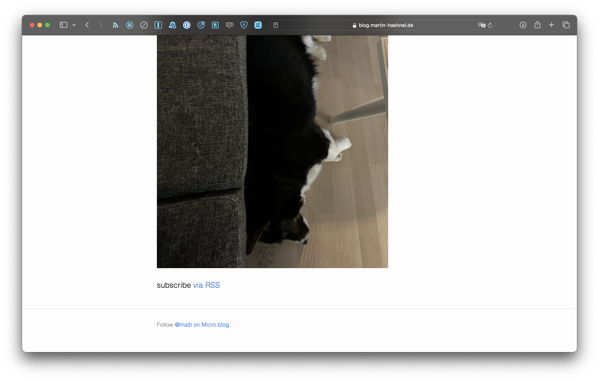The height and width of the screenshot is (381, 599).
Task: Click the square text-cursor extension icon
Action: pyautogui.click(x=158, y=25)
